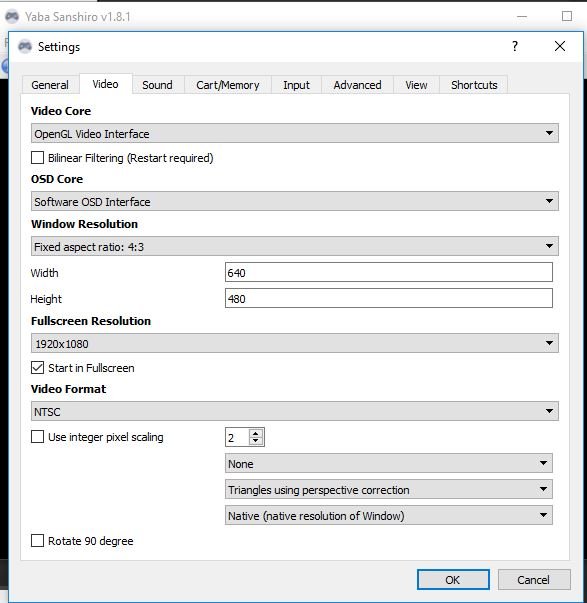
Task: Expand the 1920x1080 fullscreen resolution list
Action: [295, 343]
